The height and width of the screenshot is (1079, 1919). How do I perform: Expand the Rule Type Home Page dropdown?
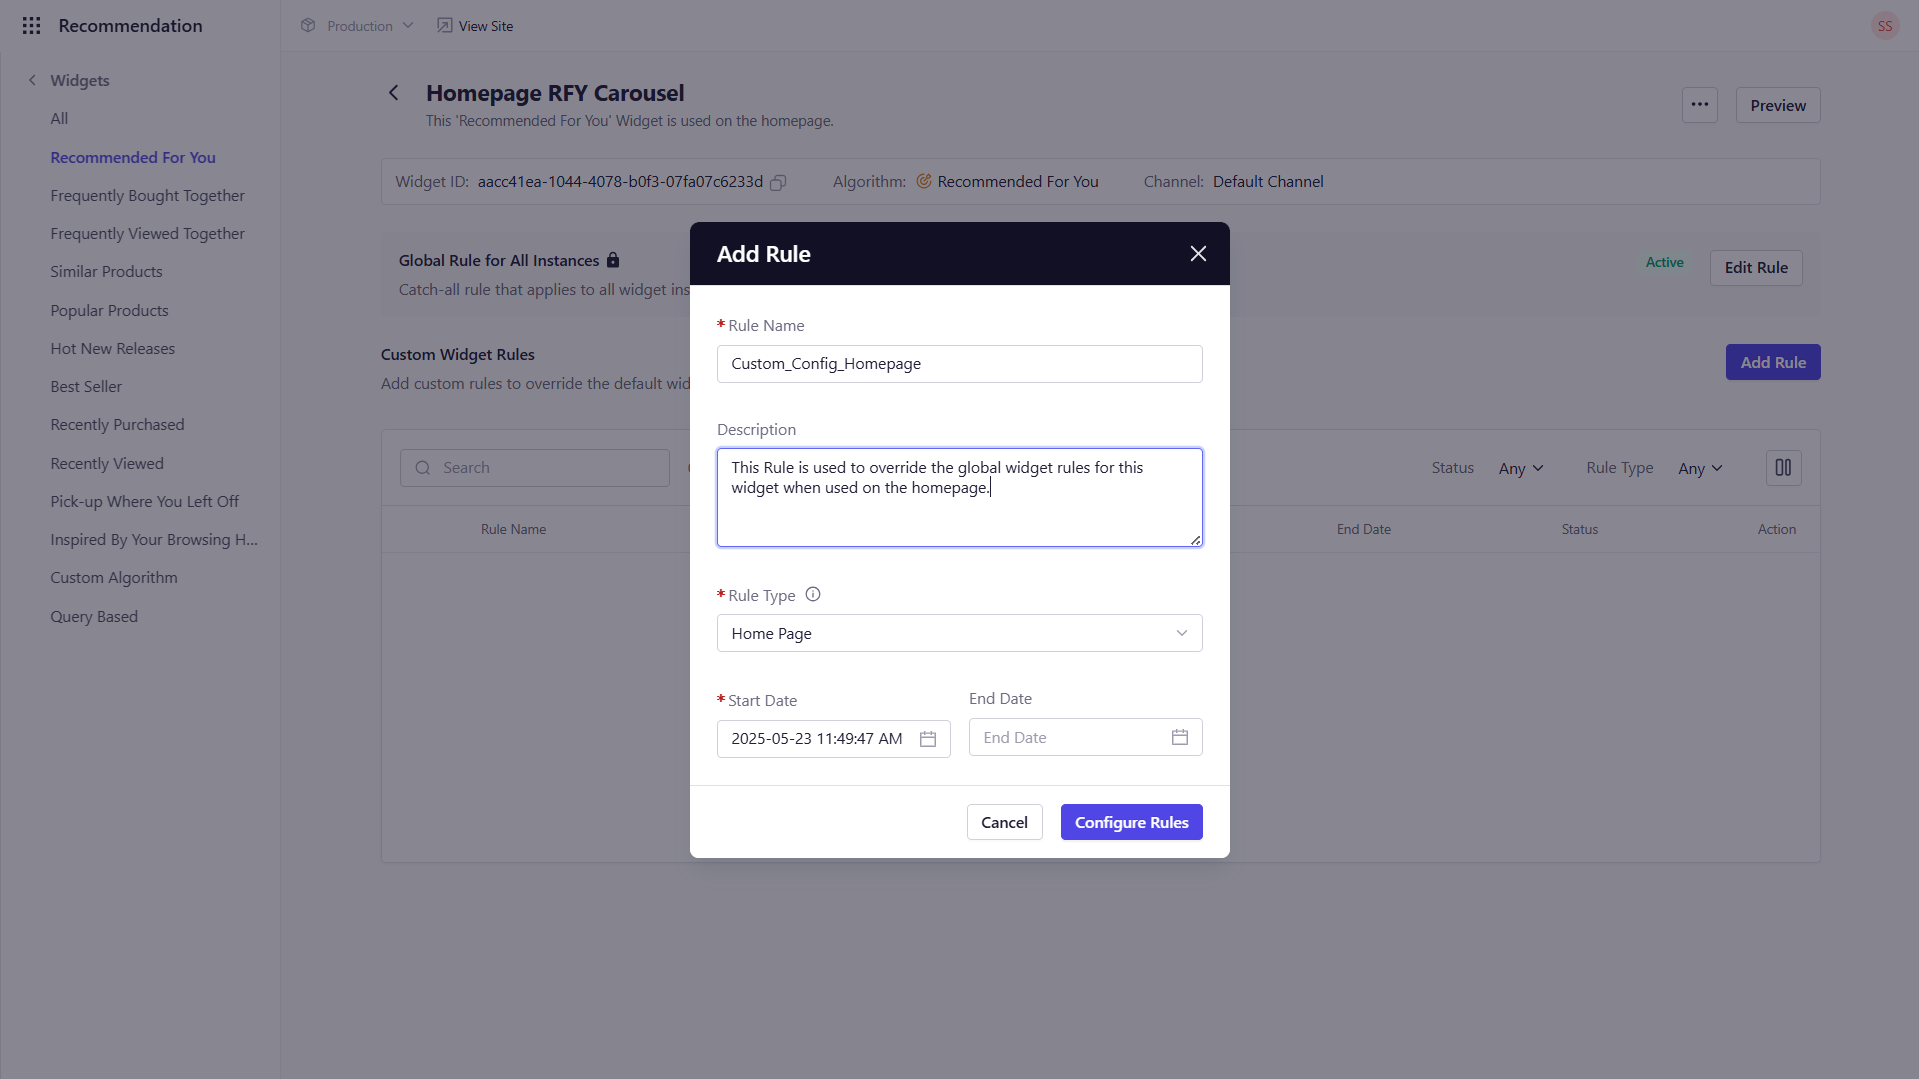click(958, 633)
